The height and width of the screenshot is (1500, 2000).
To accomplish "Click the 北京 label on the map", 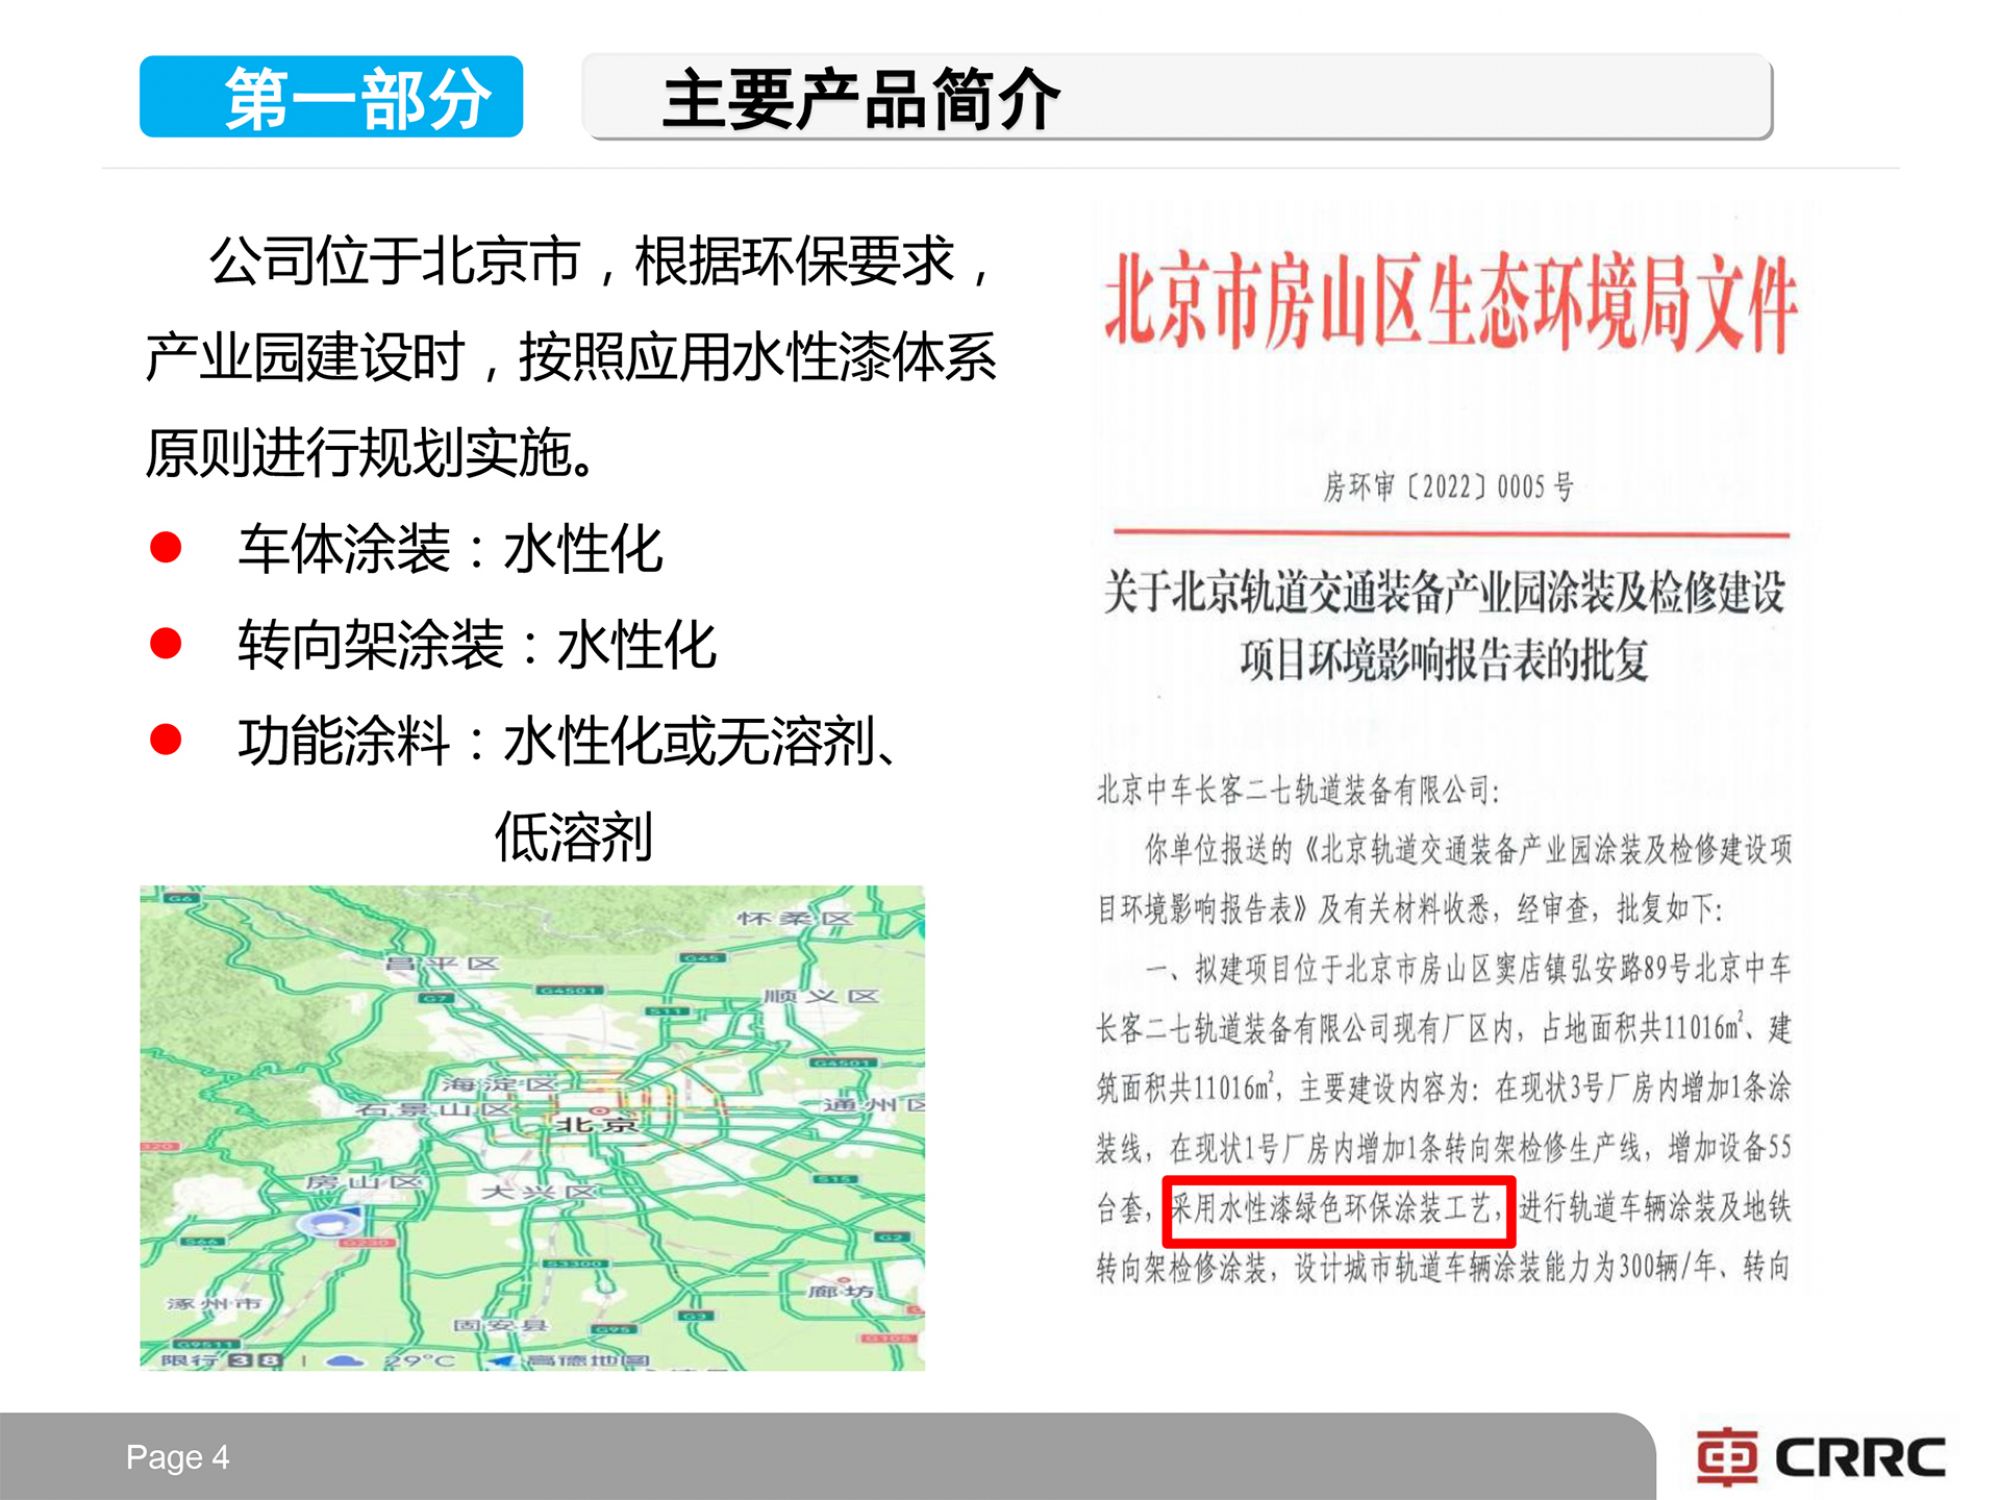I will (x=597, y=1124).
